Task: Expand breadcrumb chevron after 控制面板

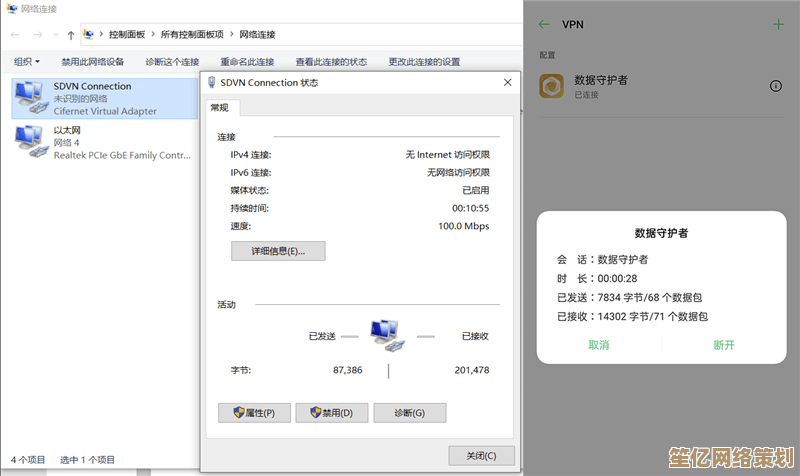Action: 153,35
